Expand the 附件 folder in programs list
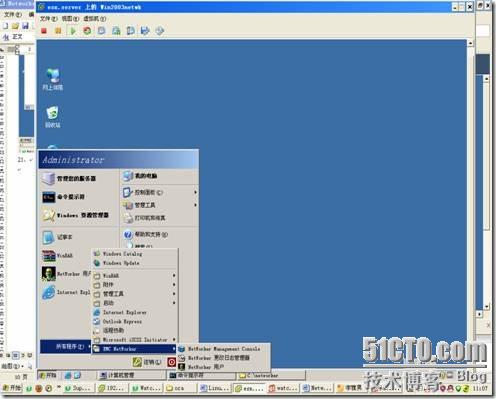The image size is (496, 399). click(x=135, y=285)
